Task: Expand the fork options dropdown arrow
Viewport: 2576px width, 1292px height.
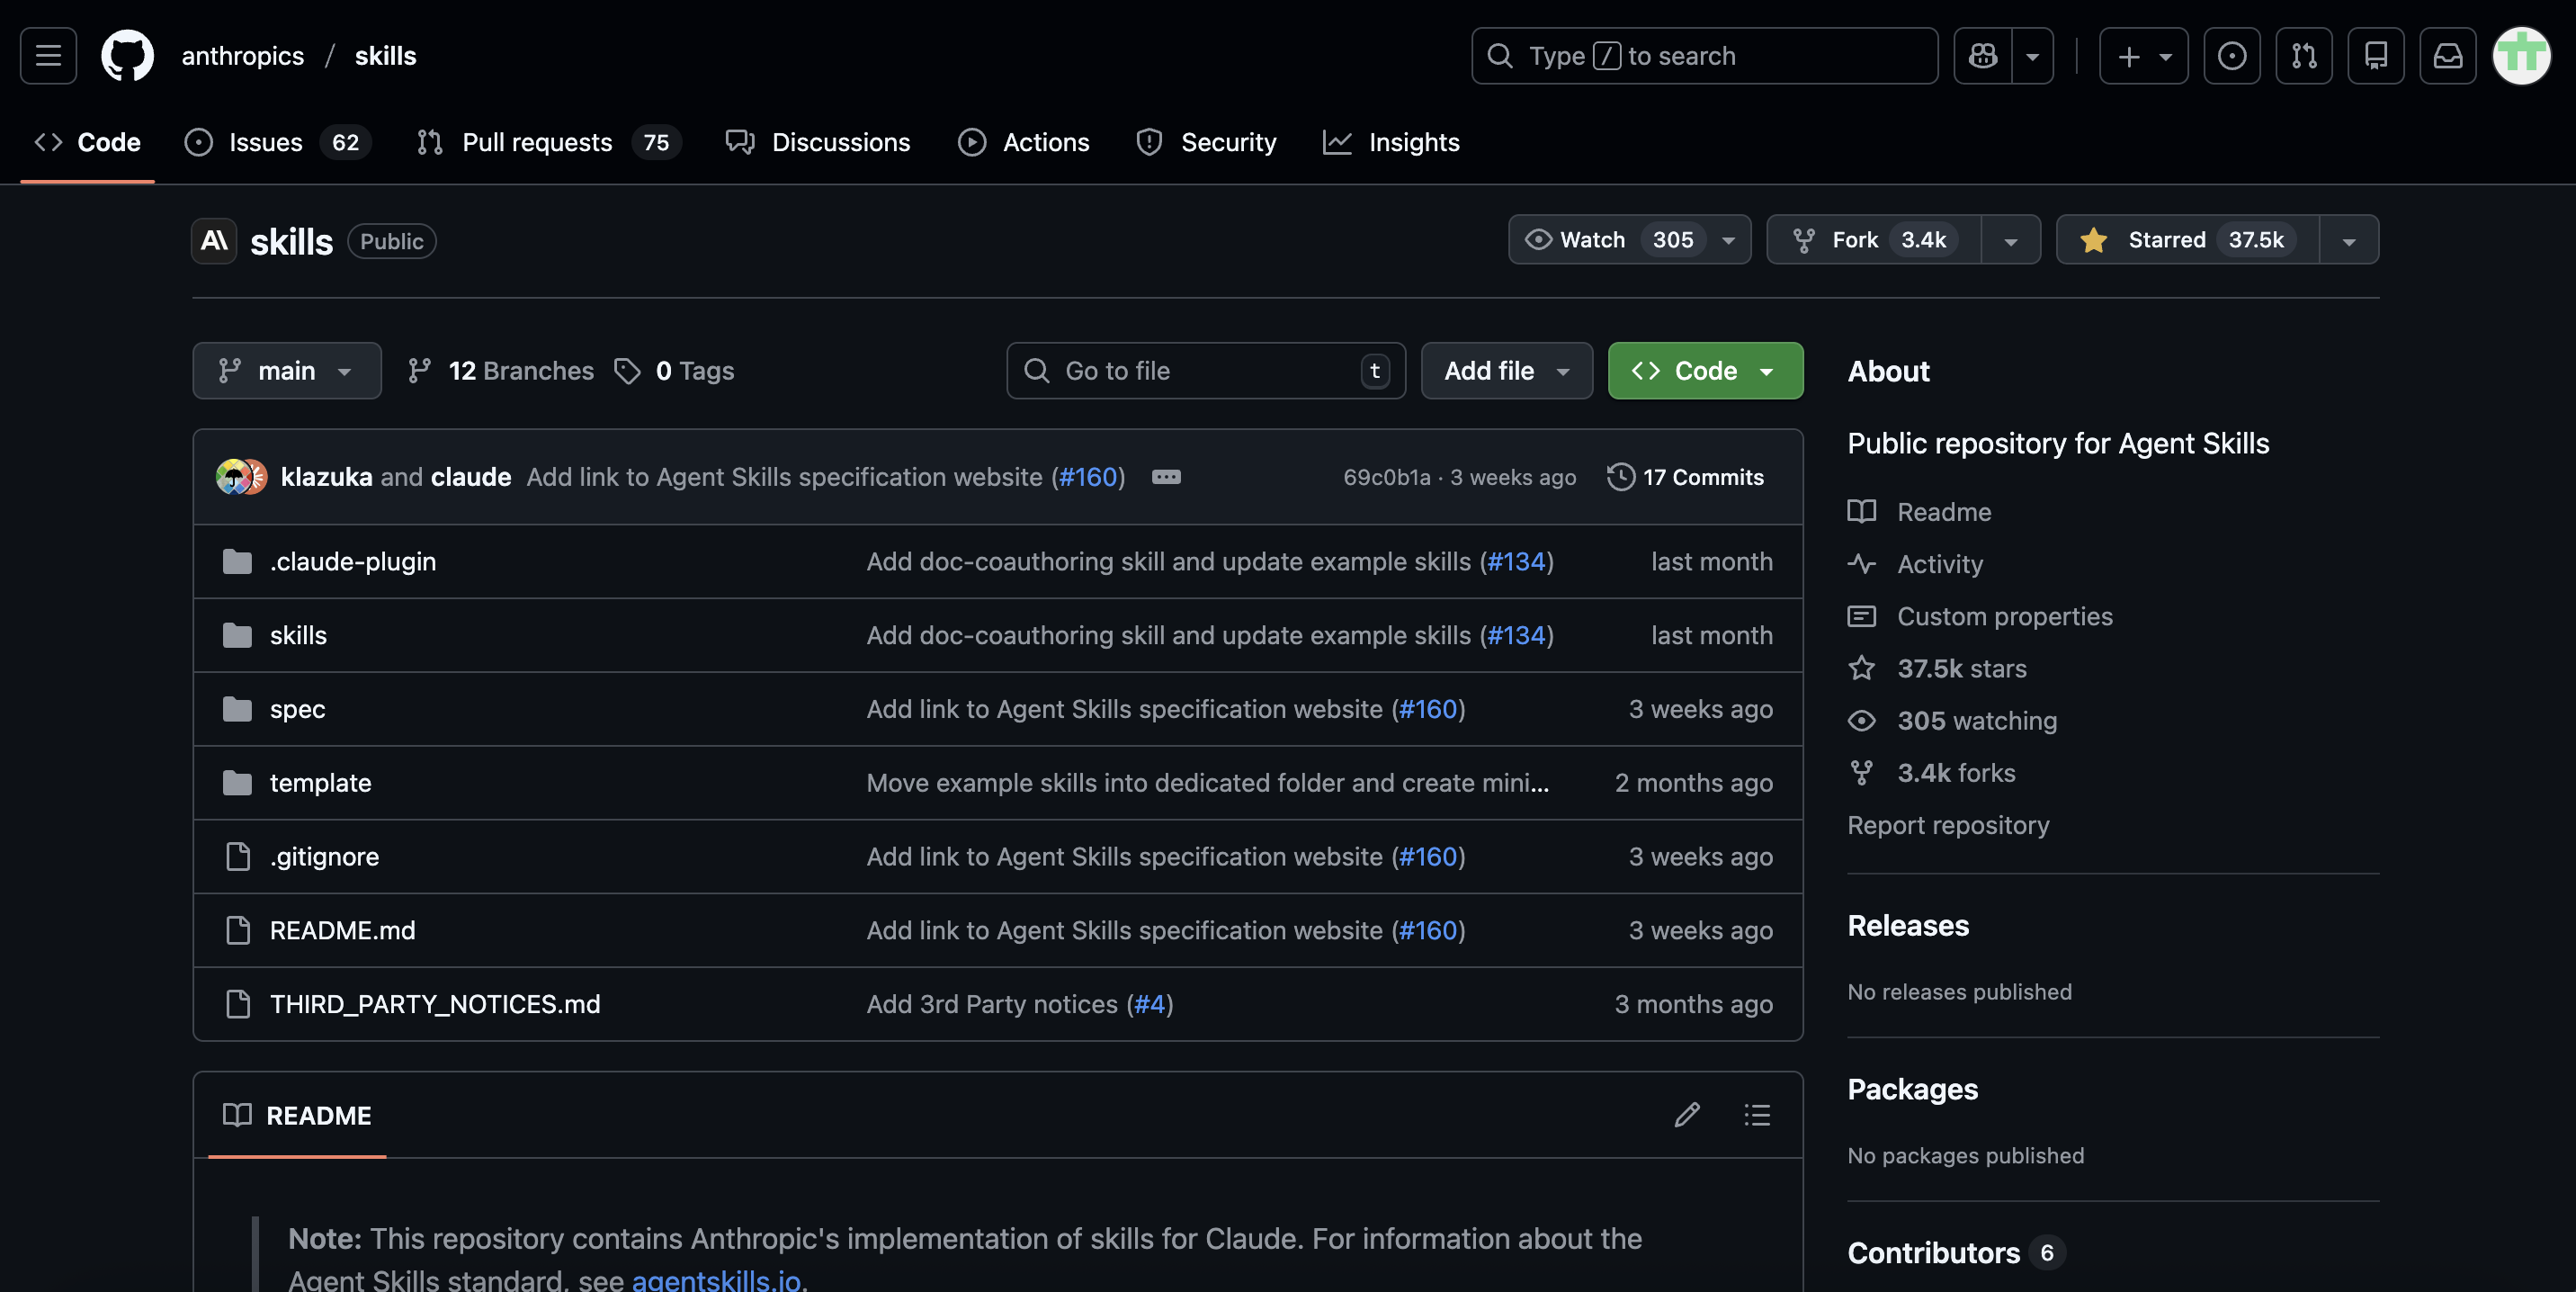Action: click(x=2011, y=240)
